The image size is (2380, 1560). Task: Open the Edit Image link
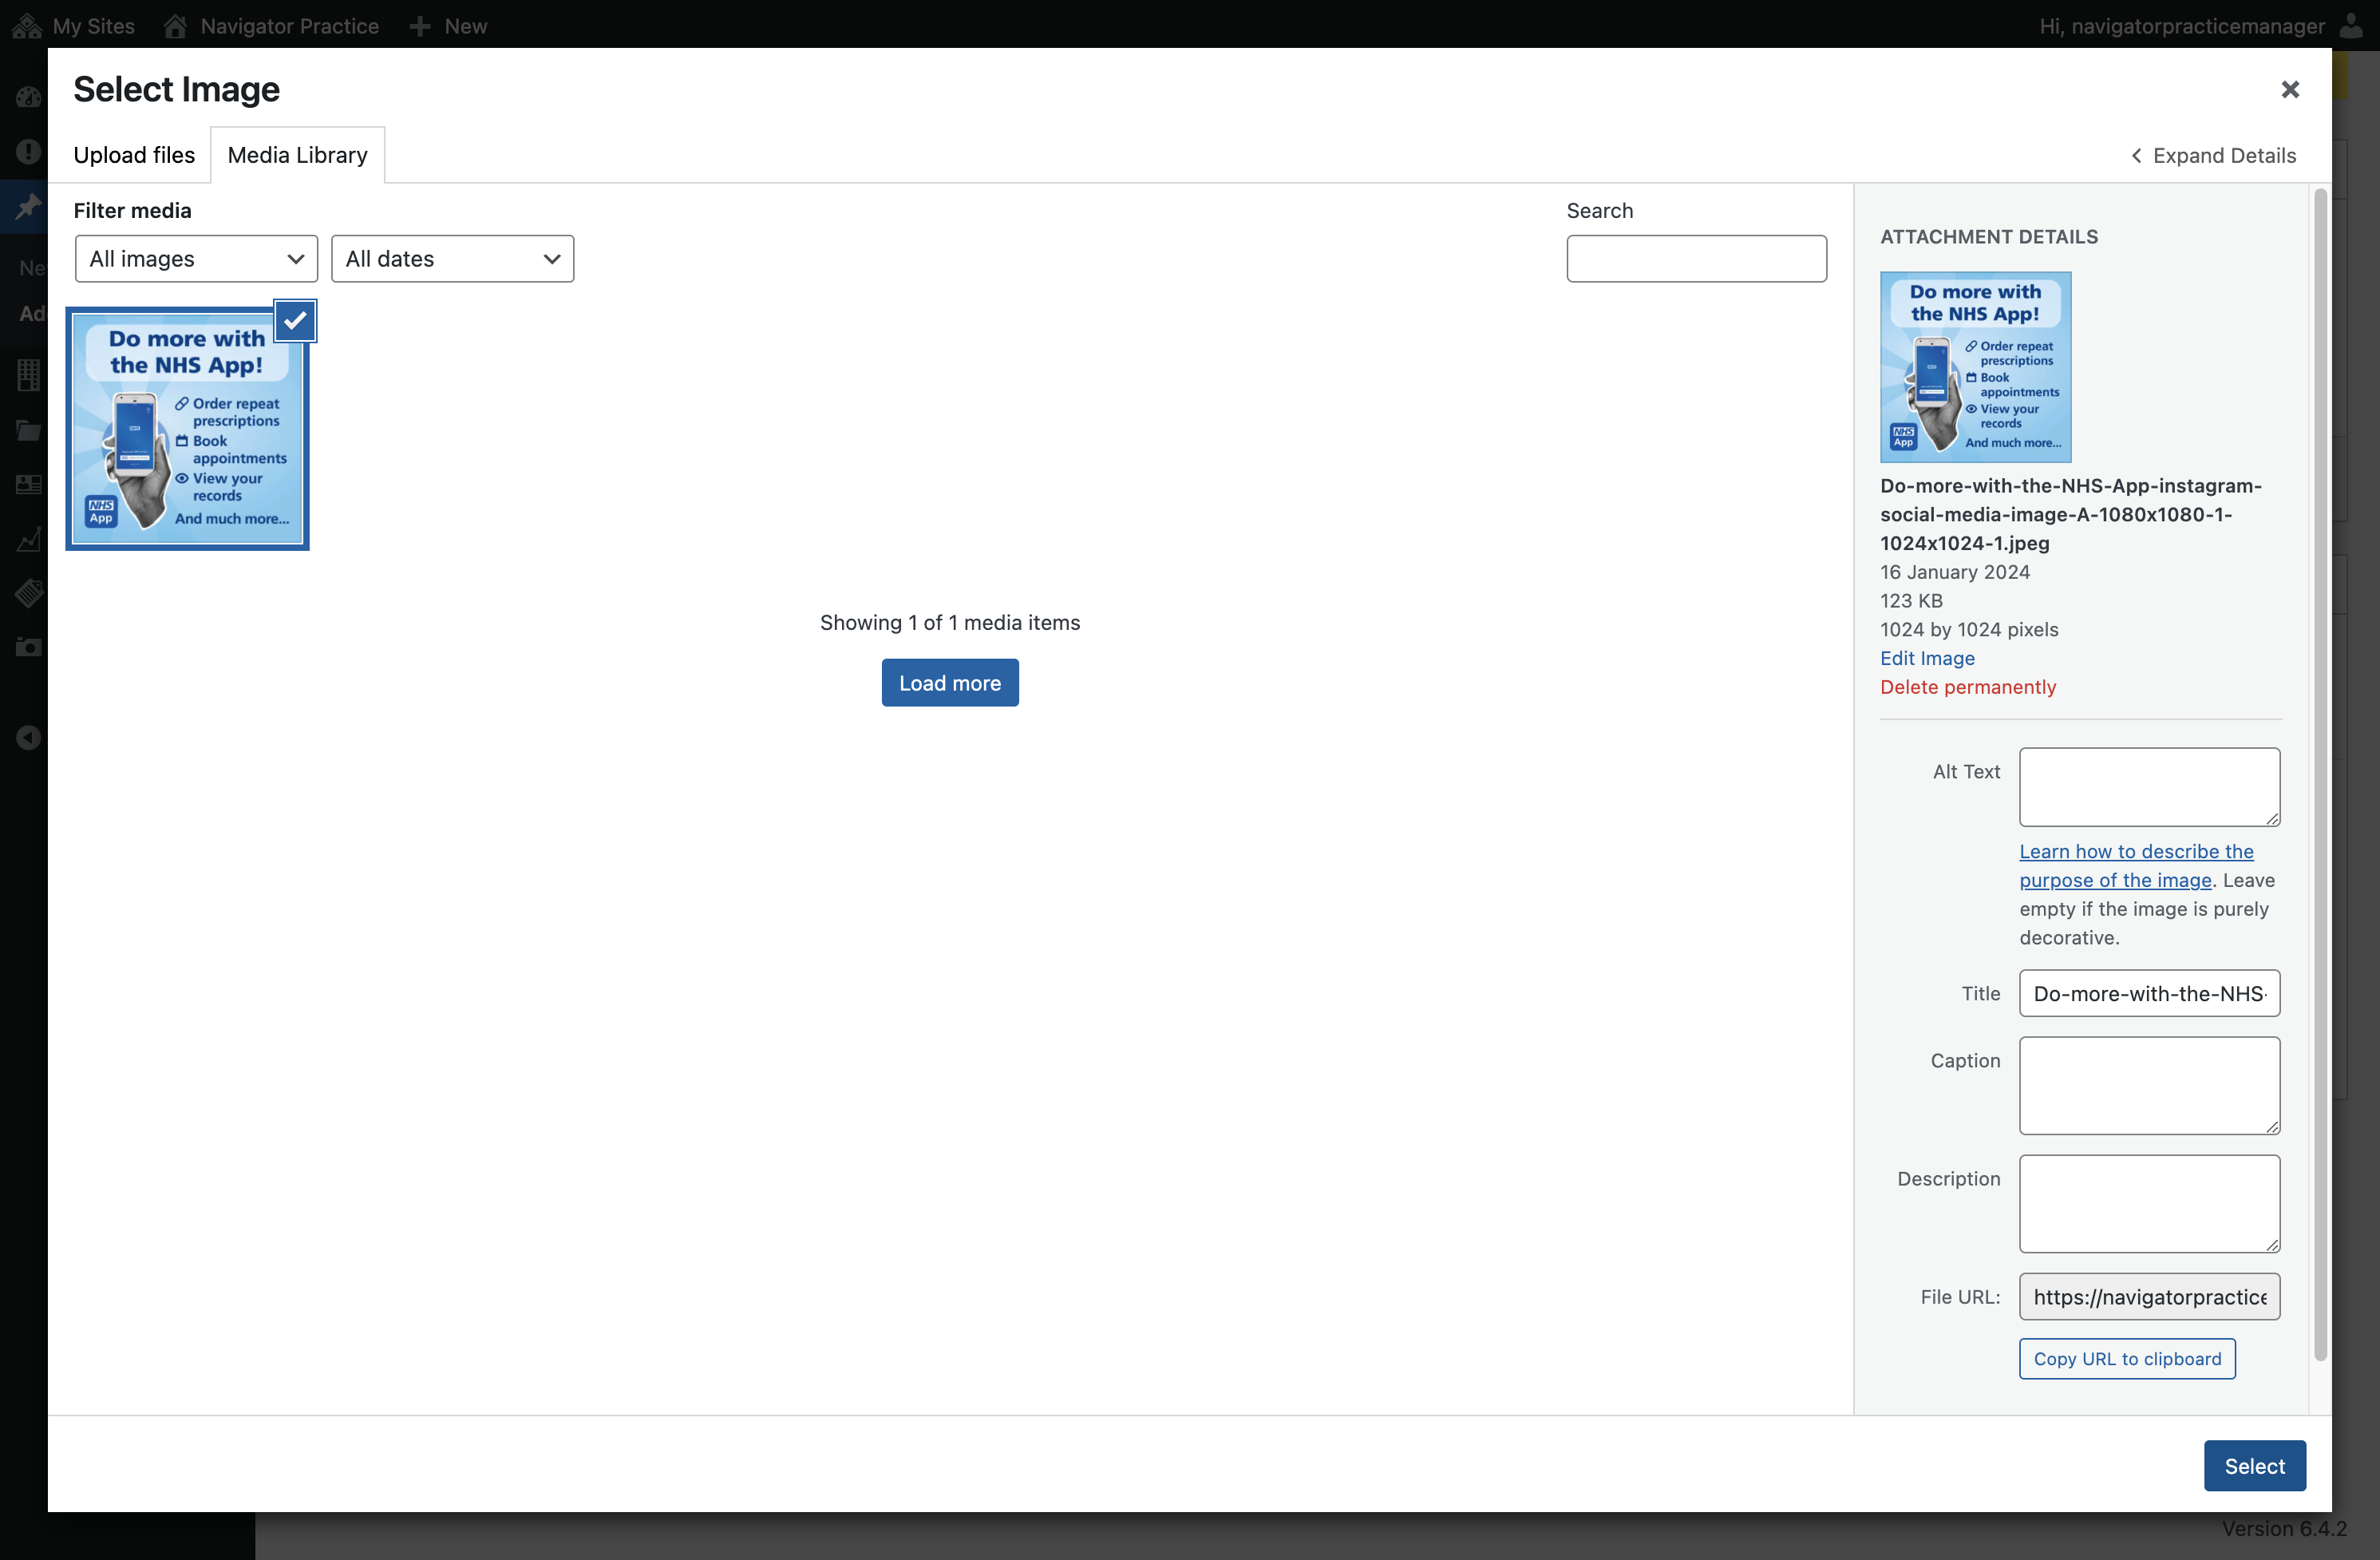1927,658
